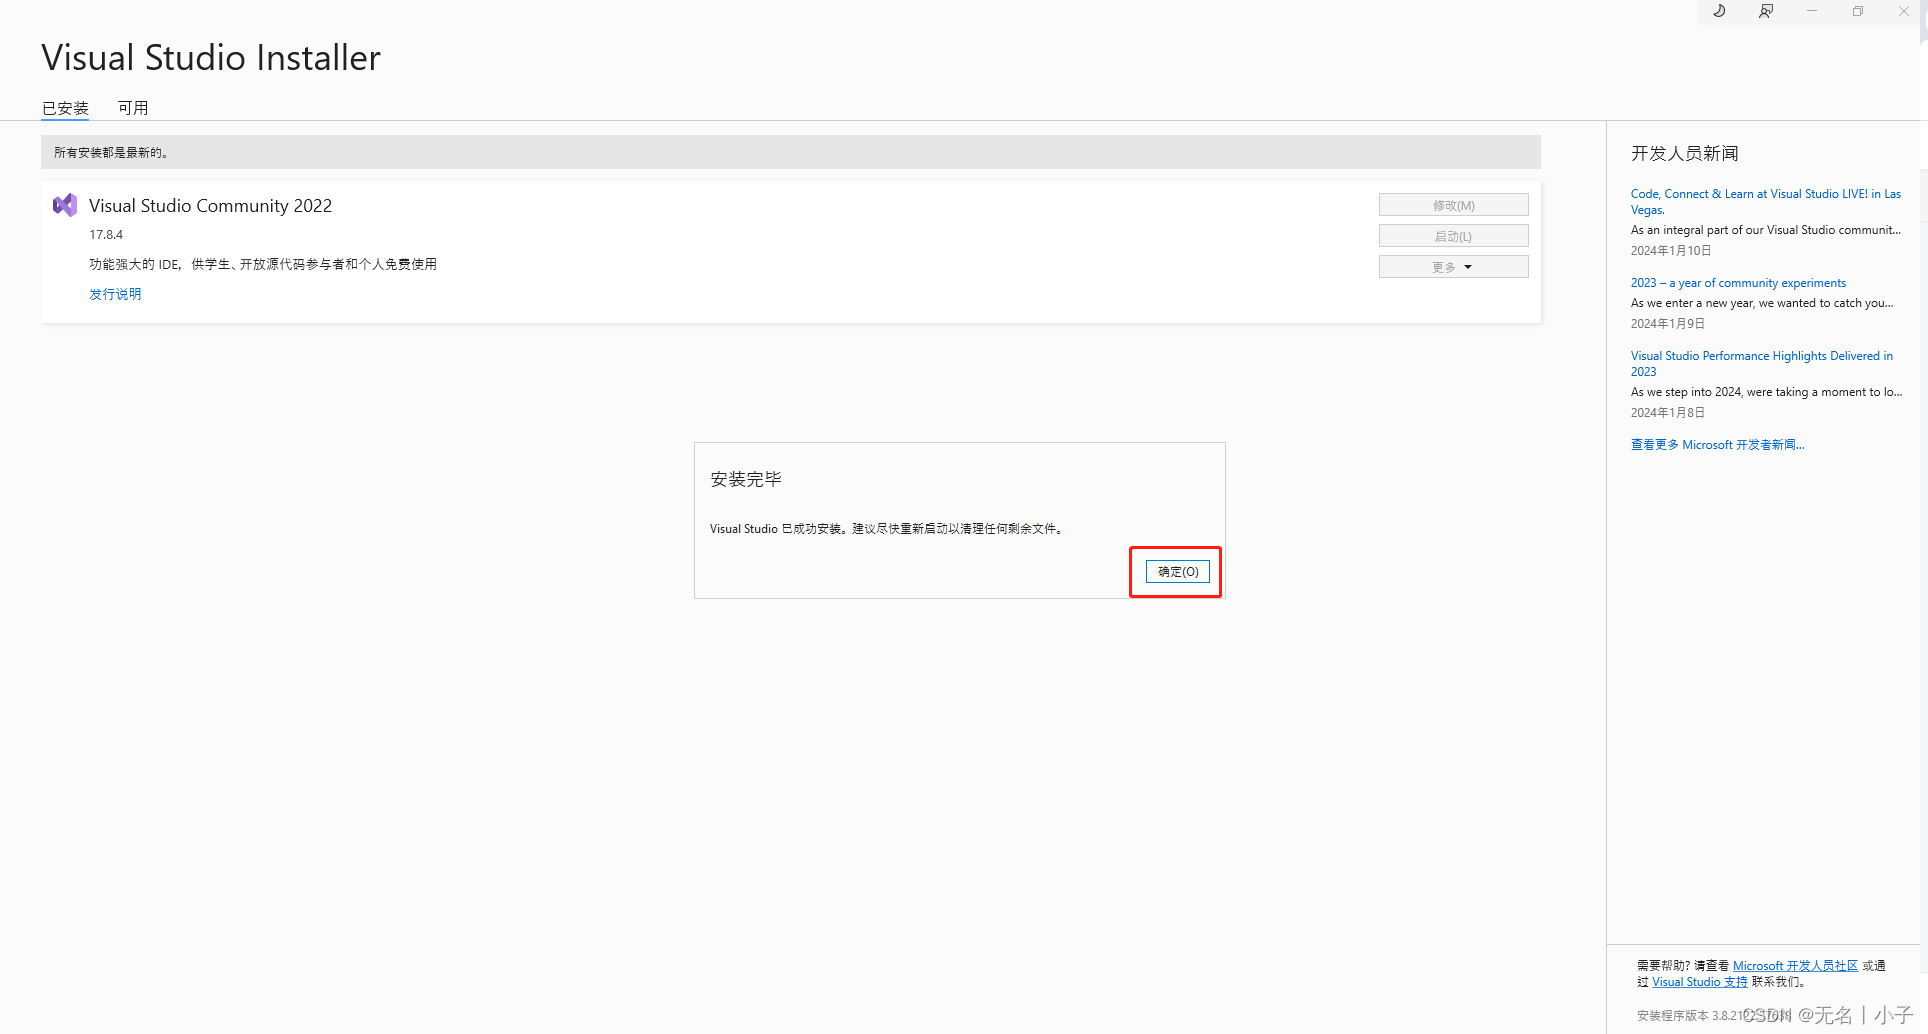Click the IDE description text 功能强大的 IDE
The height and width of the screenshot is (1034, 1928).
(x=263, y=264)
